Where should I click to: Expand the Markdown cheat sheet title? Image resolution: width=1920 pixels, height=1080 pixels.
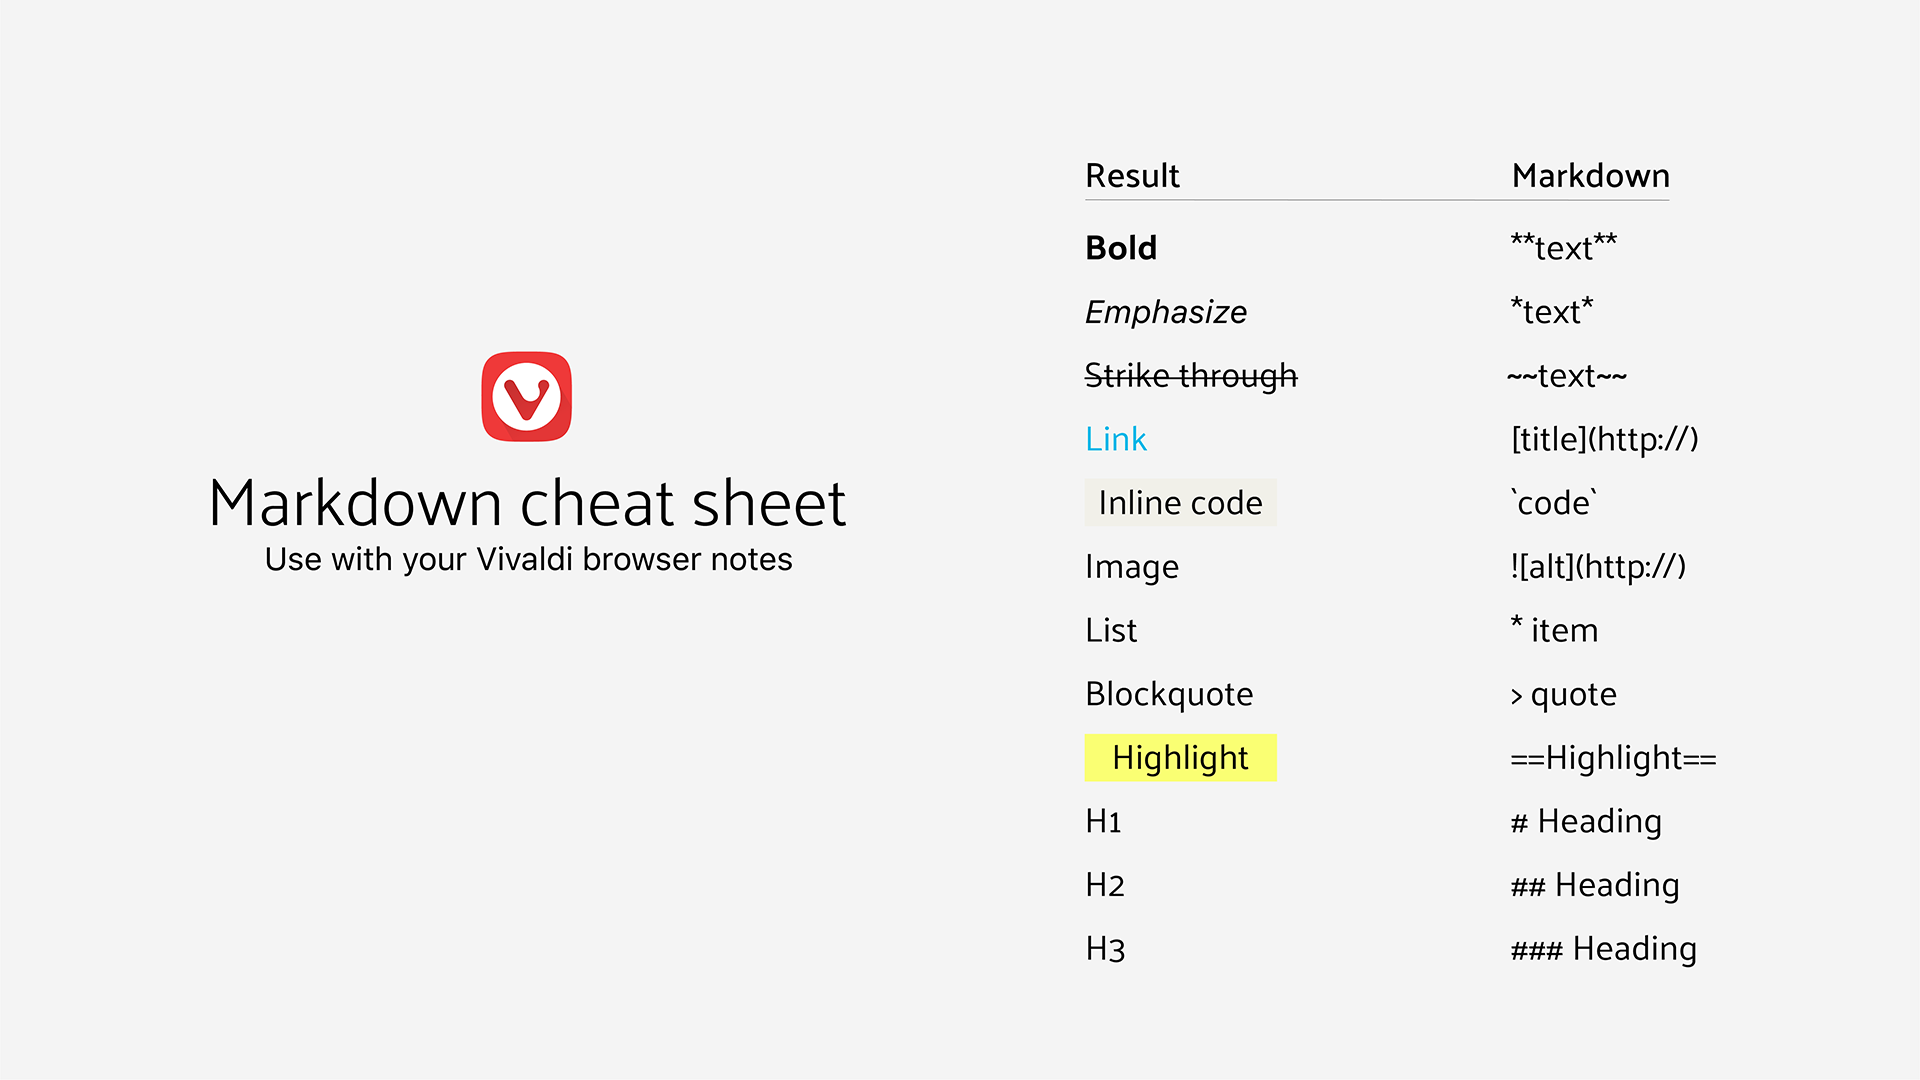526,500
